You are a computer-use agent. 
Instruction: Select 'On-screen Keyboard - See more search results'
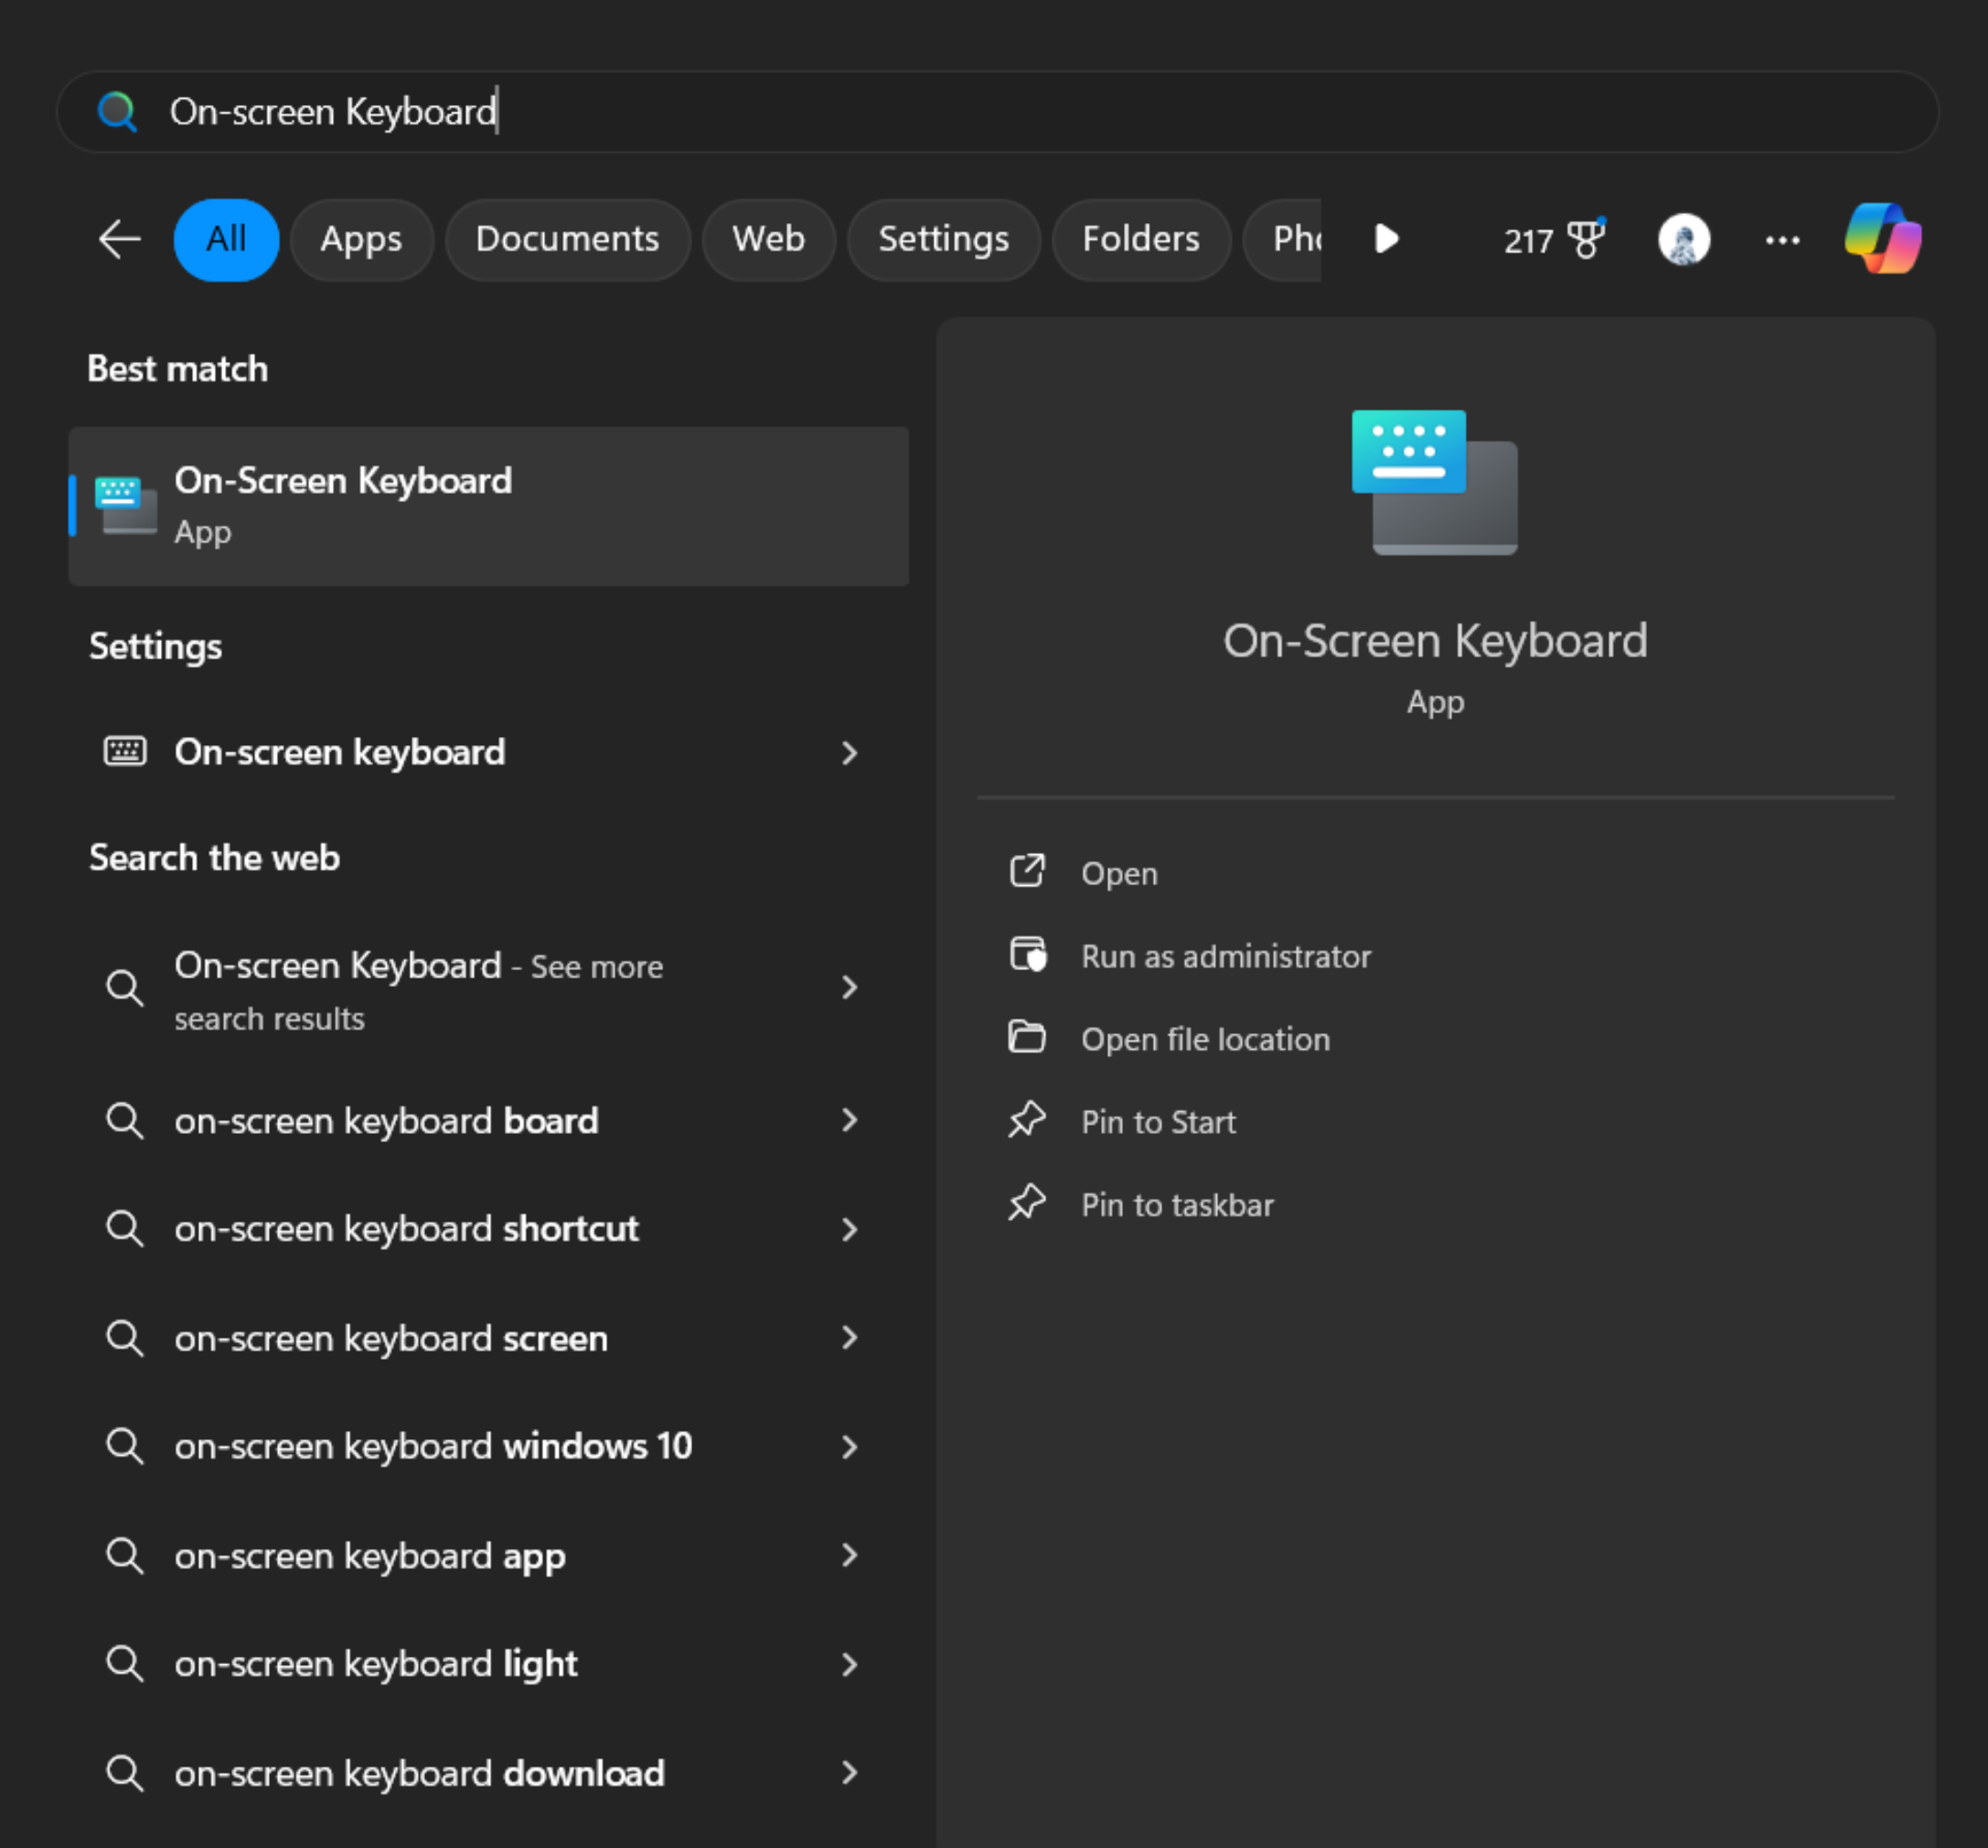(488, 989)
